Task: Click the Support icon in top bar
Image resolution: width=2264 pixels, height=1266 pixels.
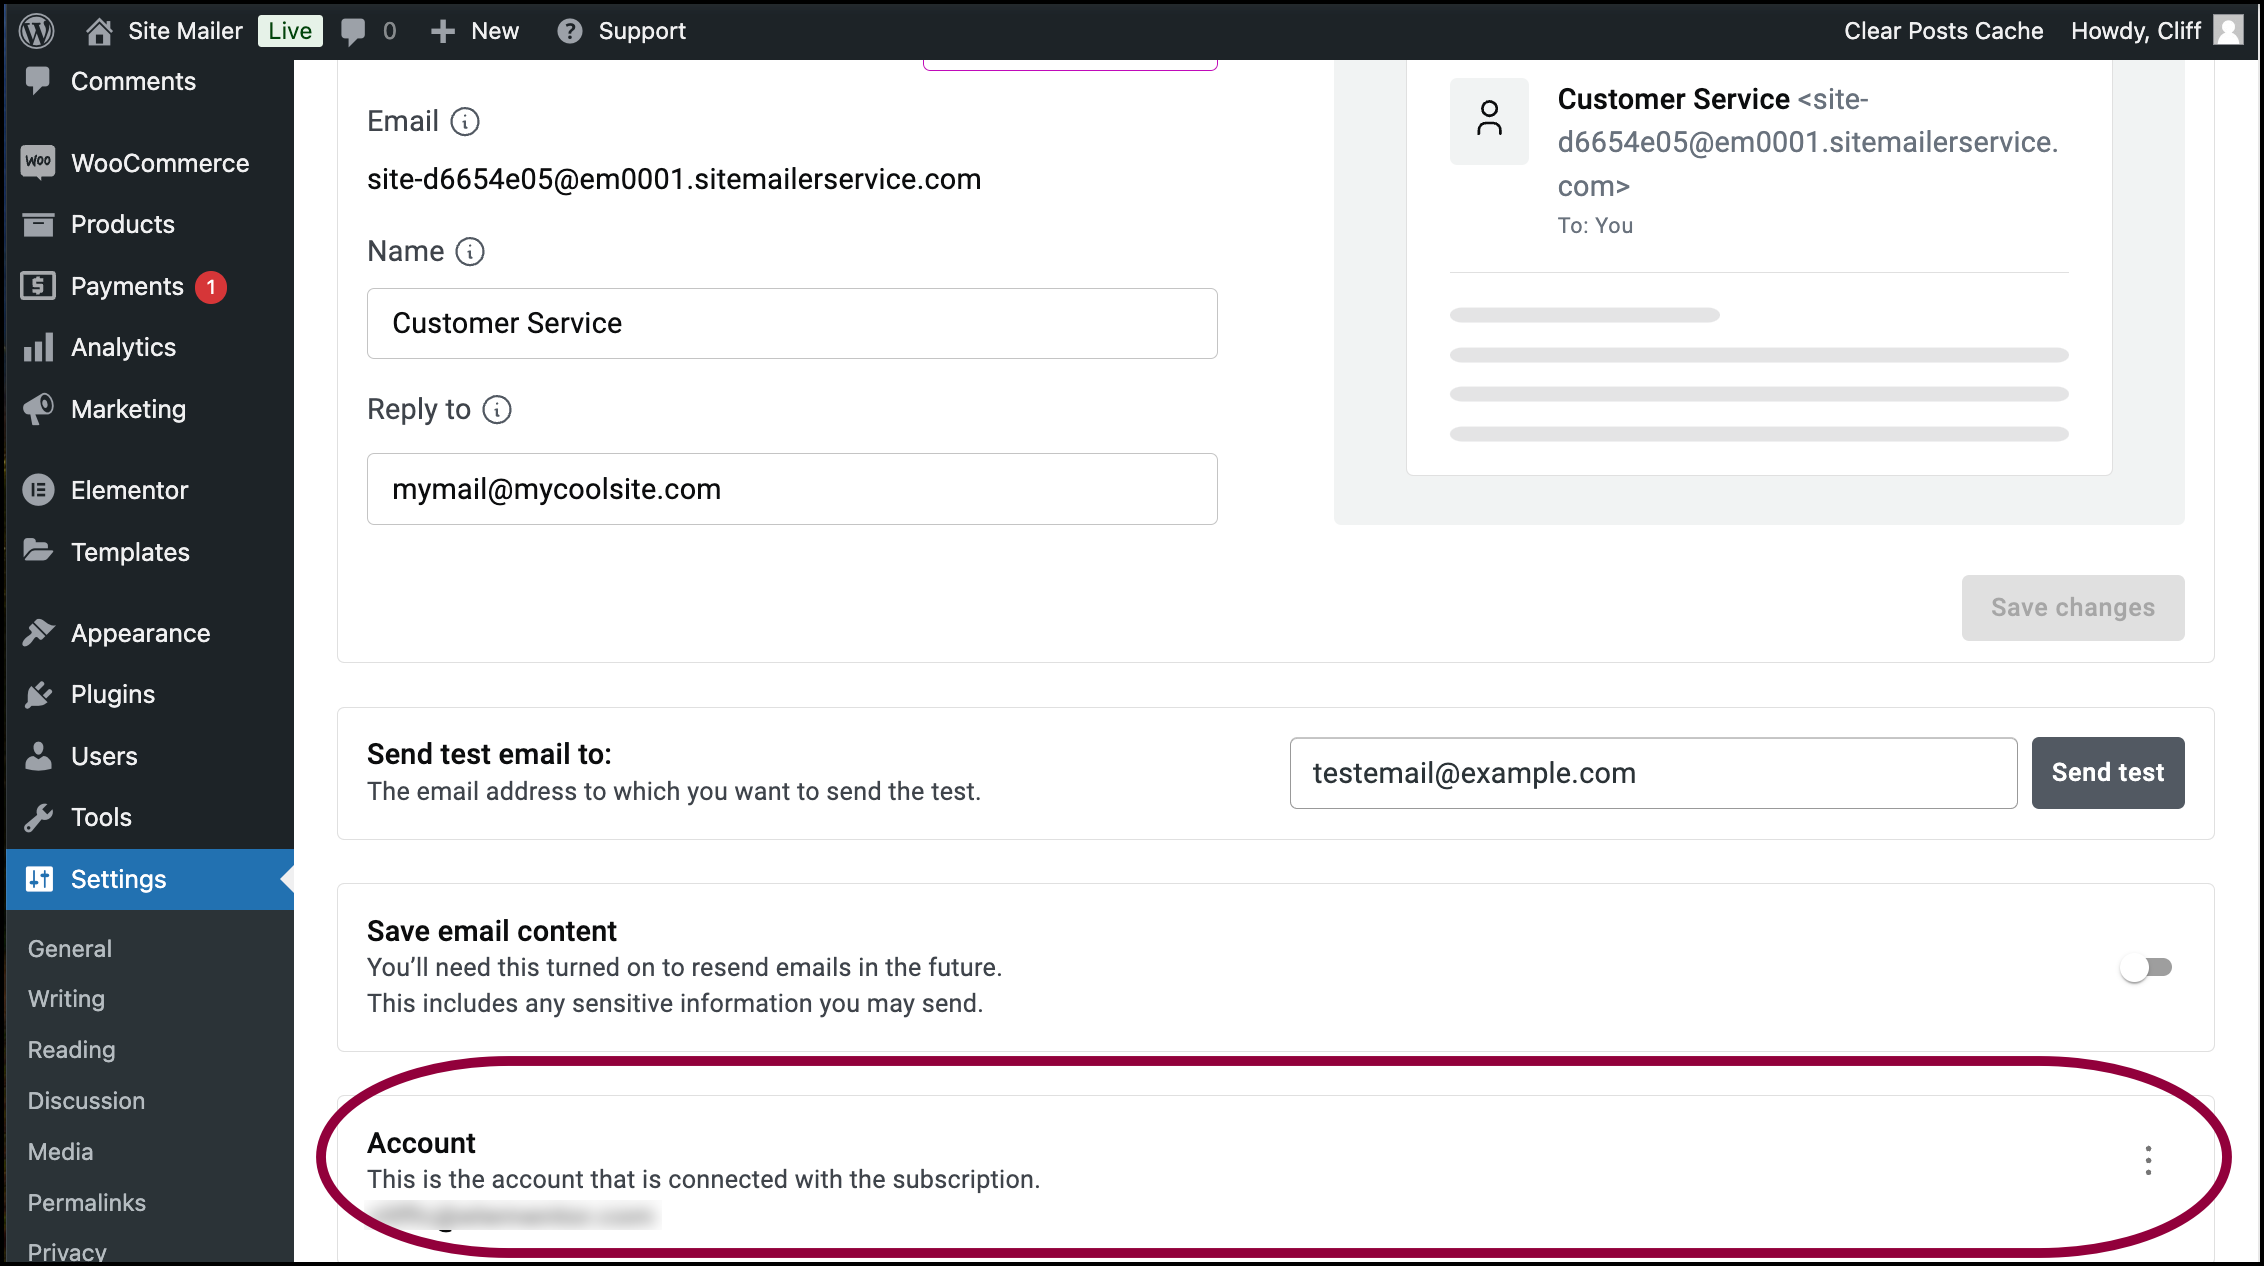Action: click(568, 30)
